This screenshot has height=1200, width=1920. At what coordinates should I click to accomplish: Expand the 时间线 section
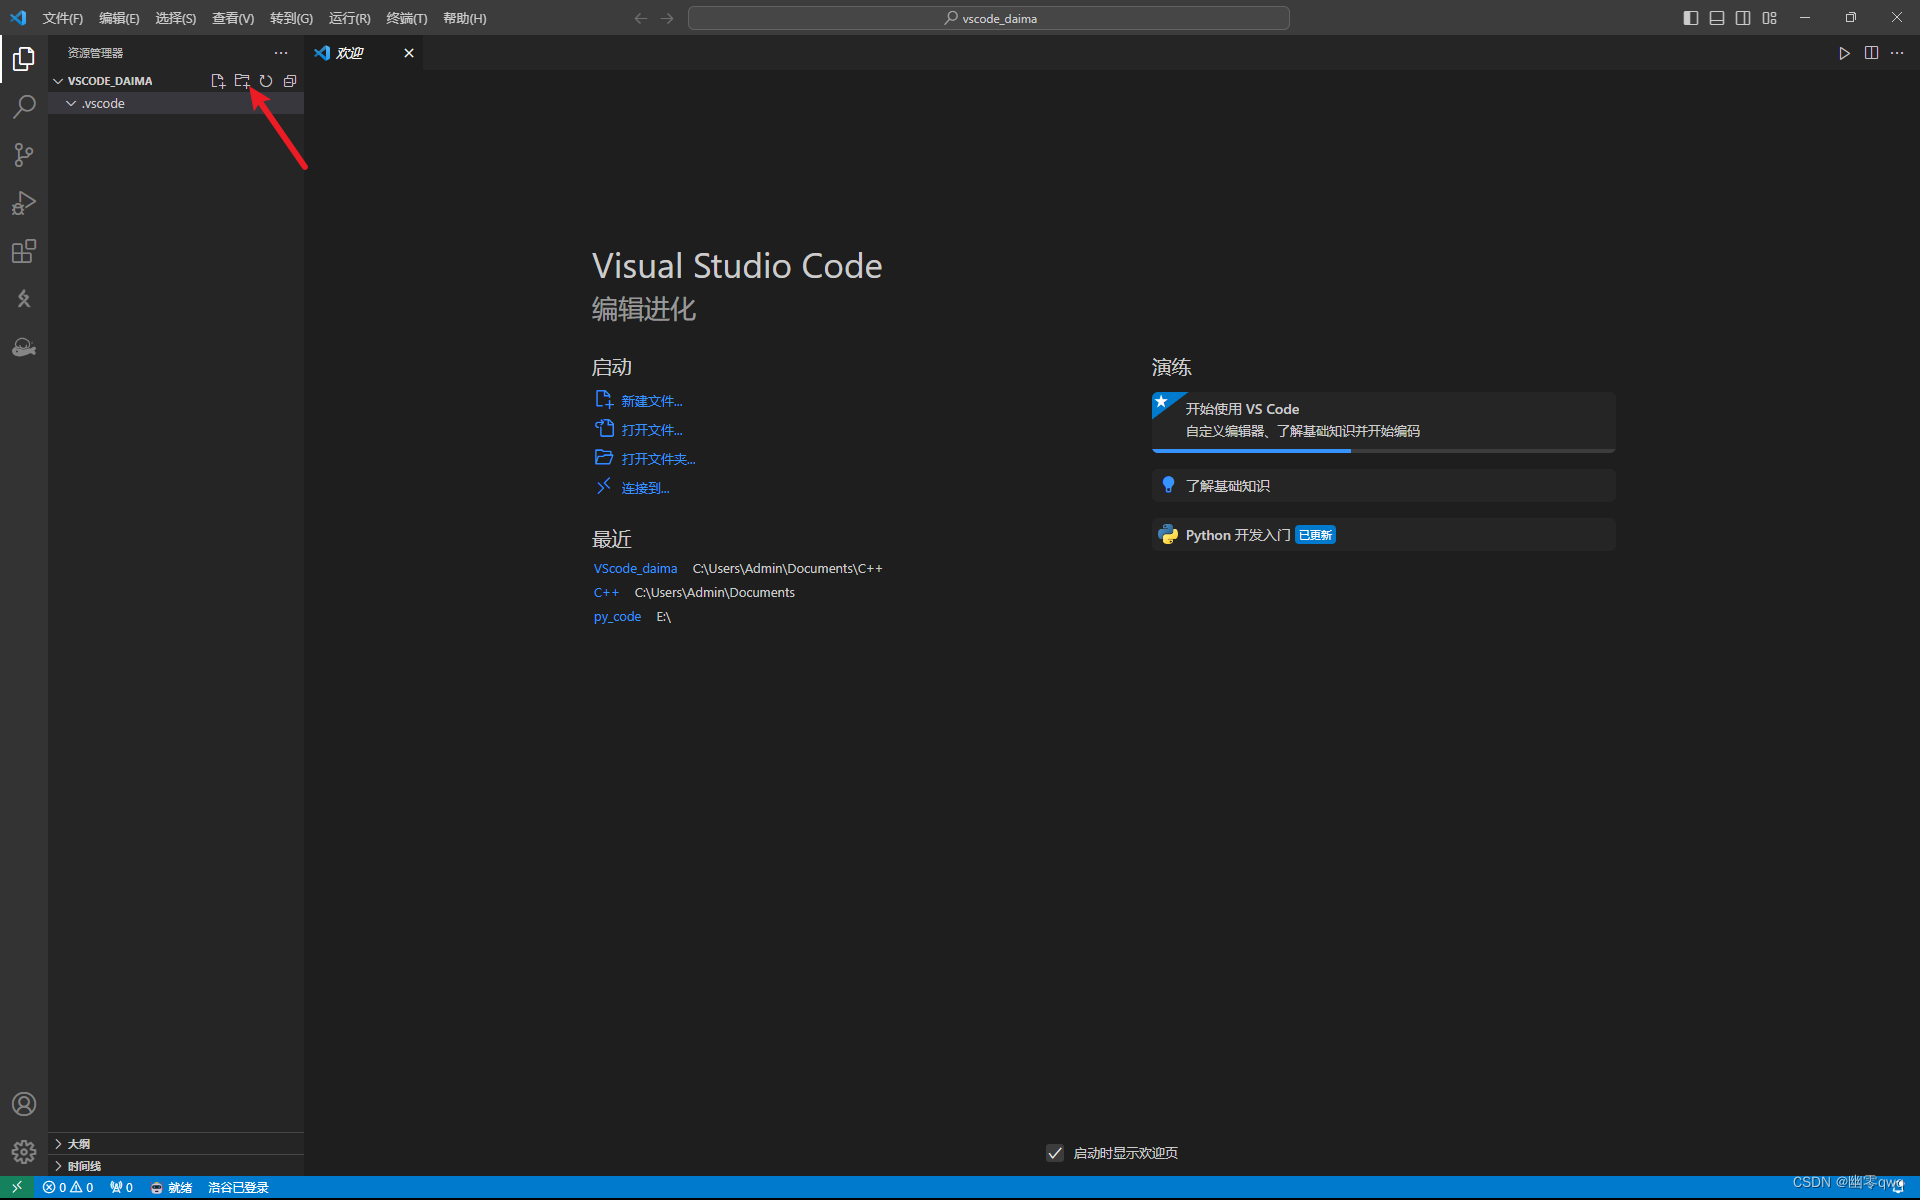176,1166
